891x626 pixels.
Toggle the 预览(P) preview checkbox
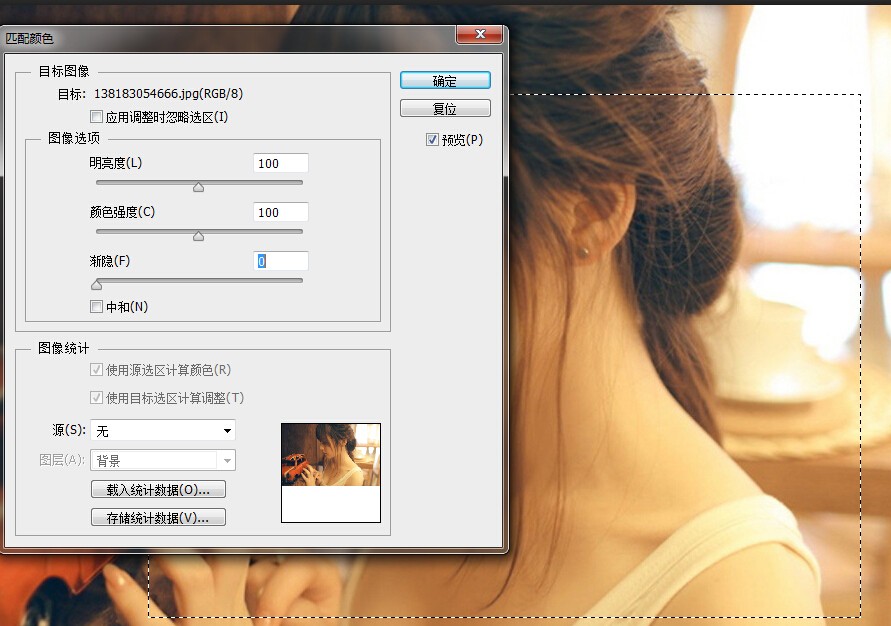[x=432, y=139]
